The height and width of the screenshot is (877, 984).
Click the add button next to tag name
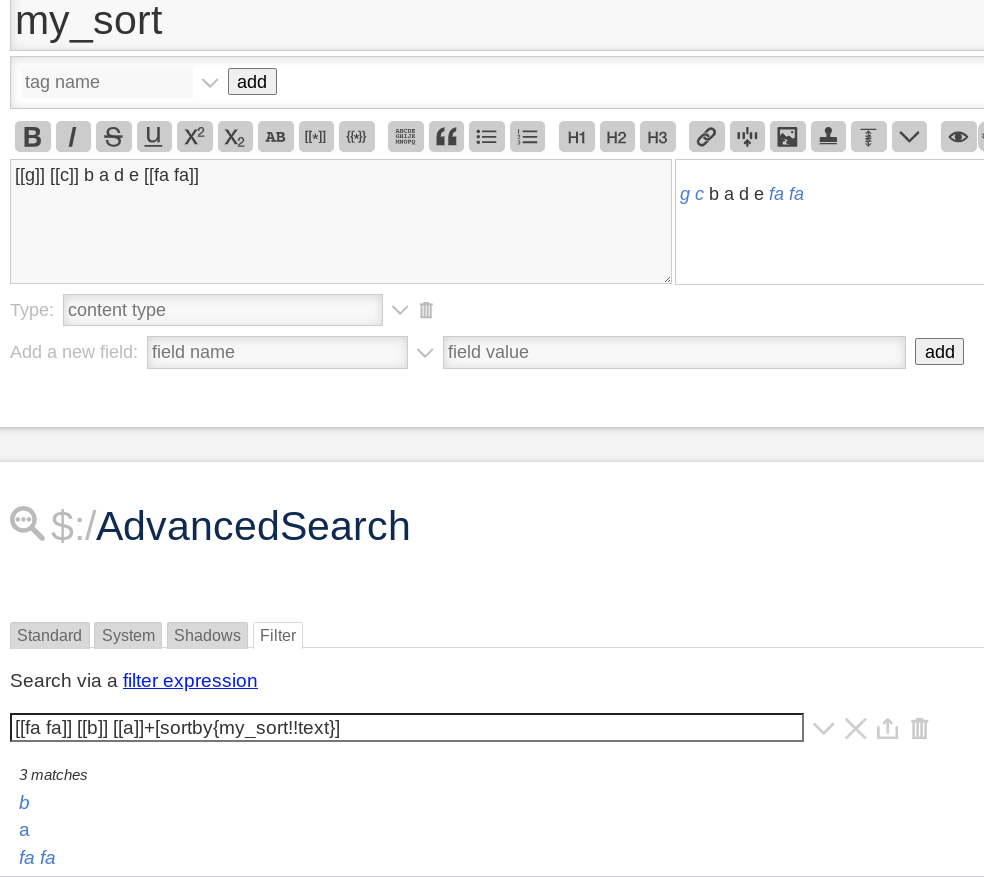coord(252,82)
